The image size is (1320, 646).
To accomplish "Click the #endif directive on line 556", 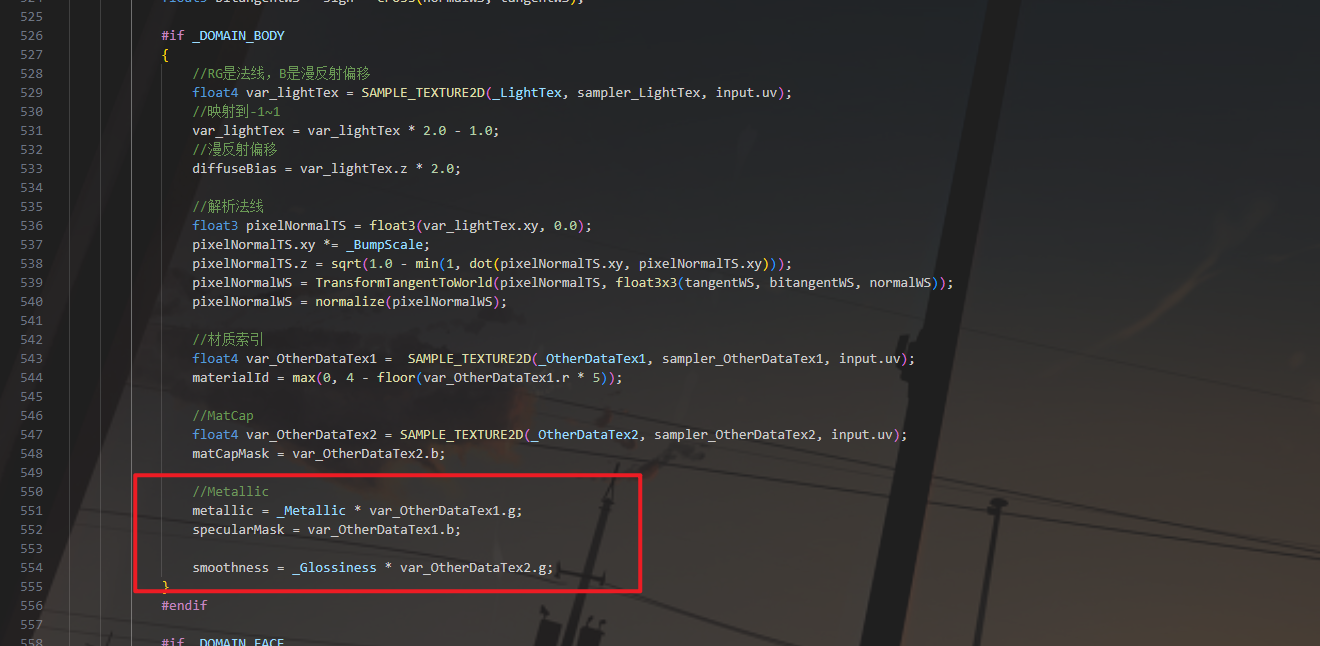I will coord(184,605).
